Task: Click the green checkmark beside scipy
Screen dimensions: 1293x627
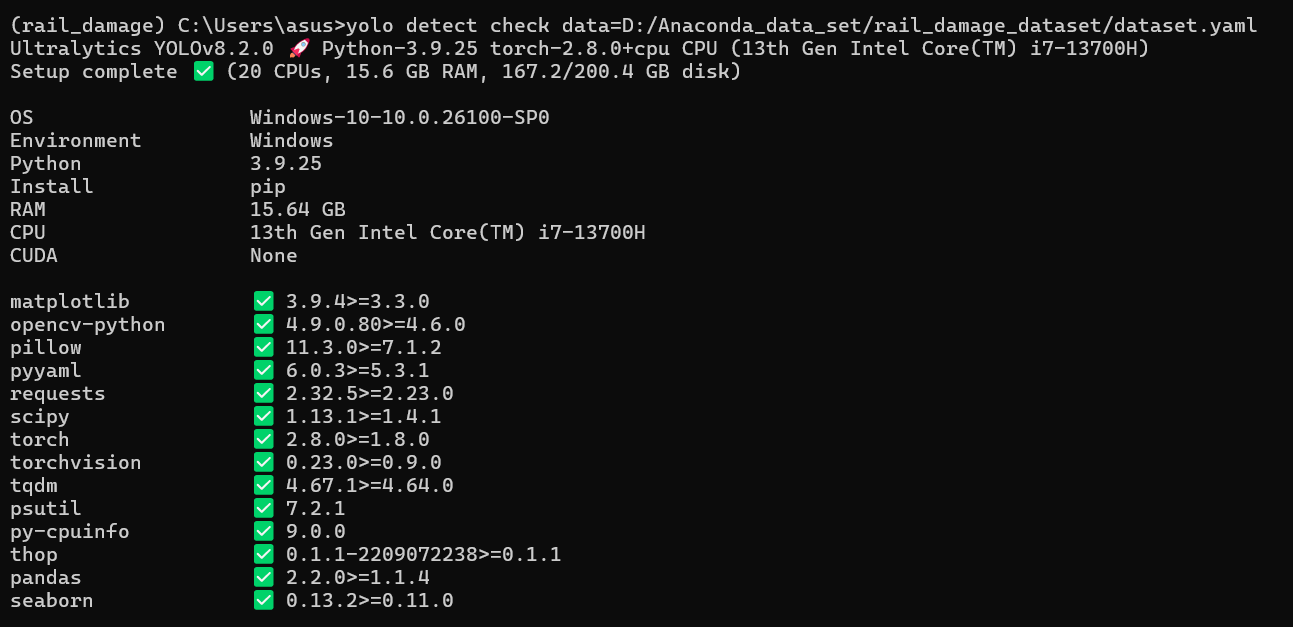Action: [263, 416]
